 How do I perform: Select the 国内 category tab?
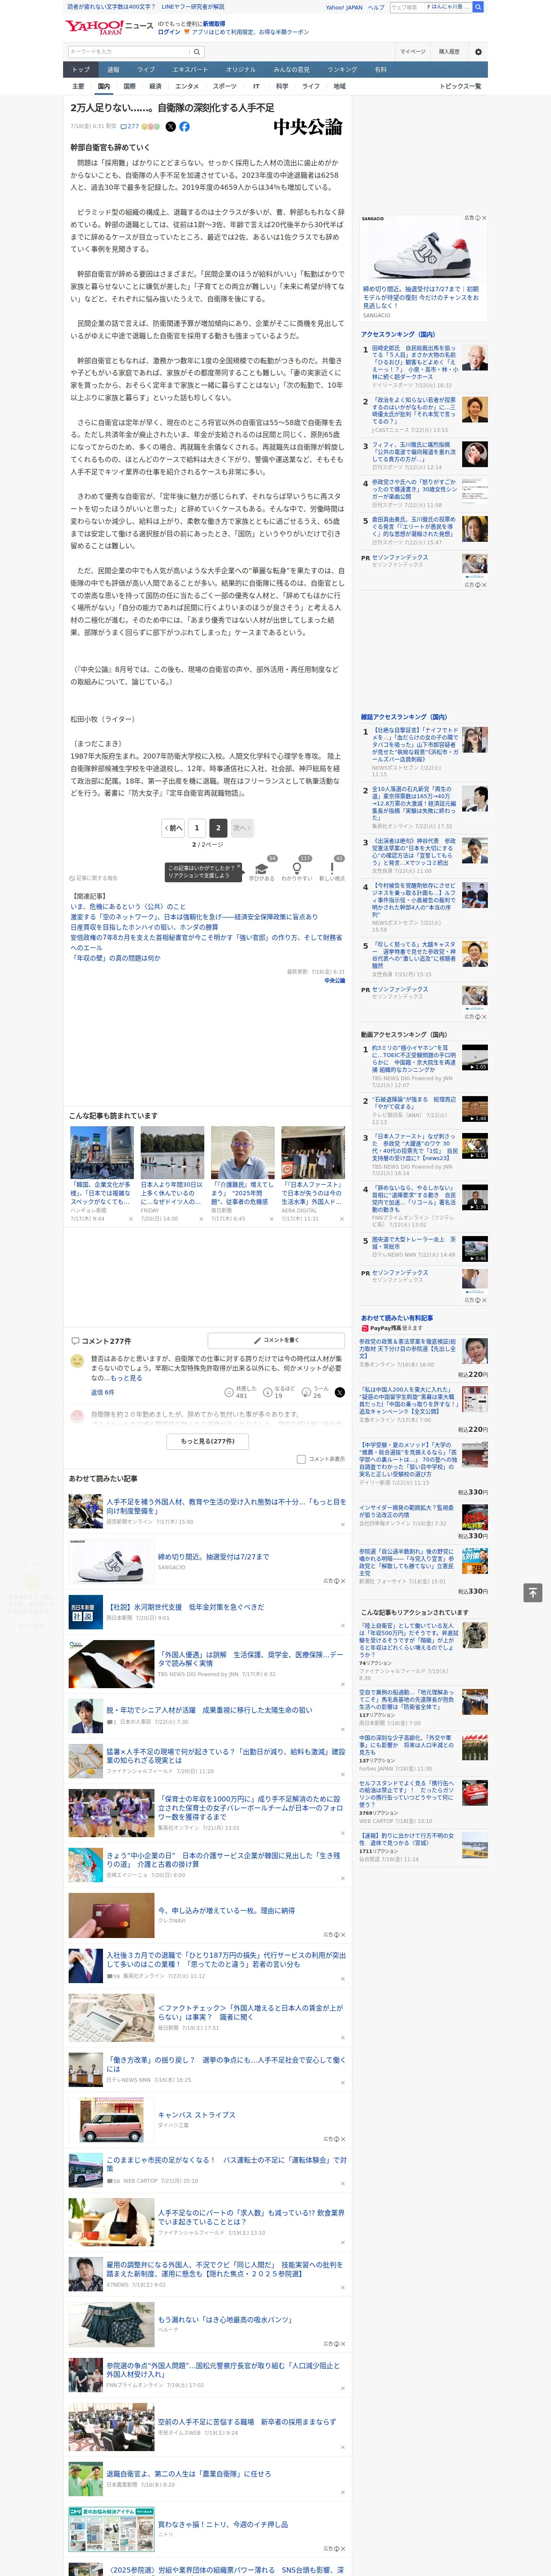coord(104,87)
